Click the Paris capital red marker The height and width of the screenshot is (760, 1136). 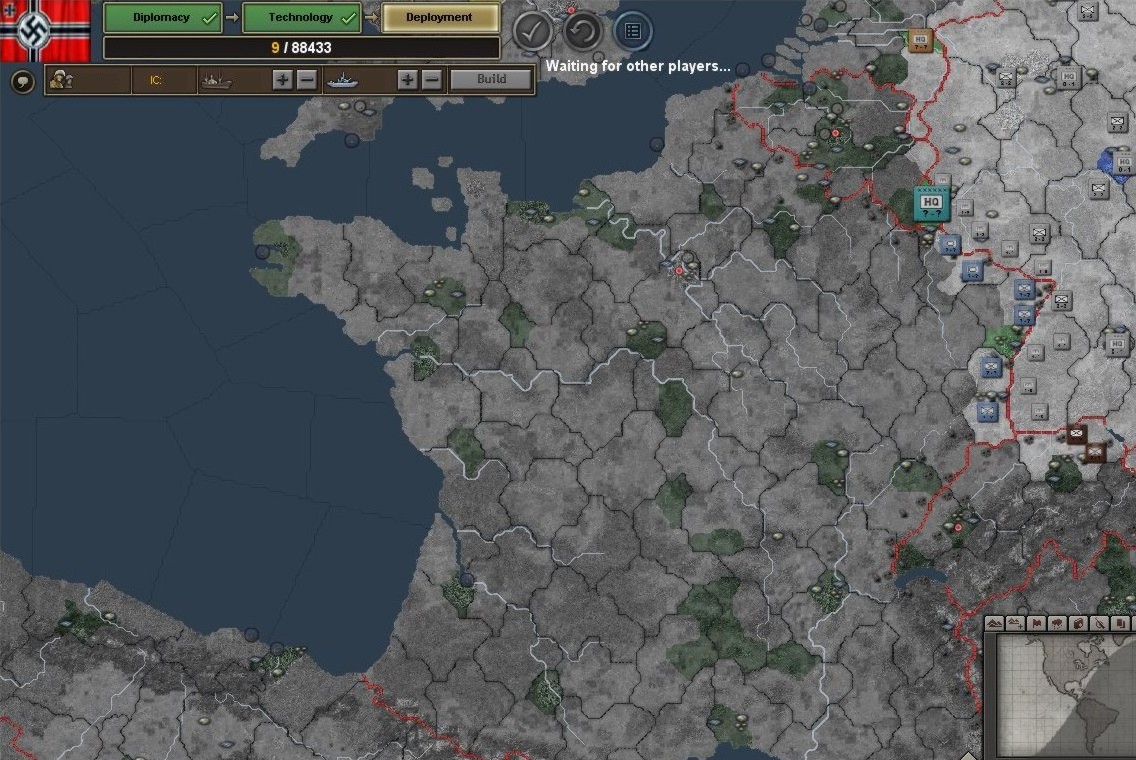point(679,270)
